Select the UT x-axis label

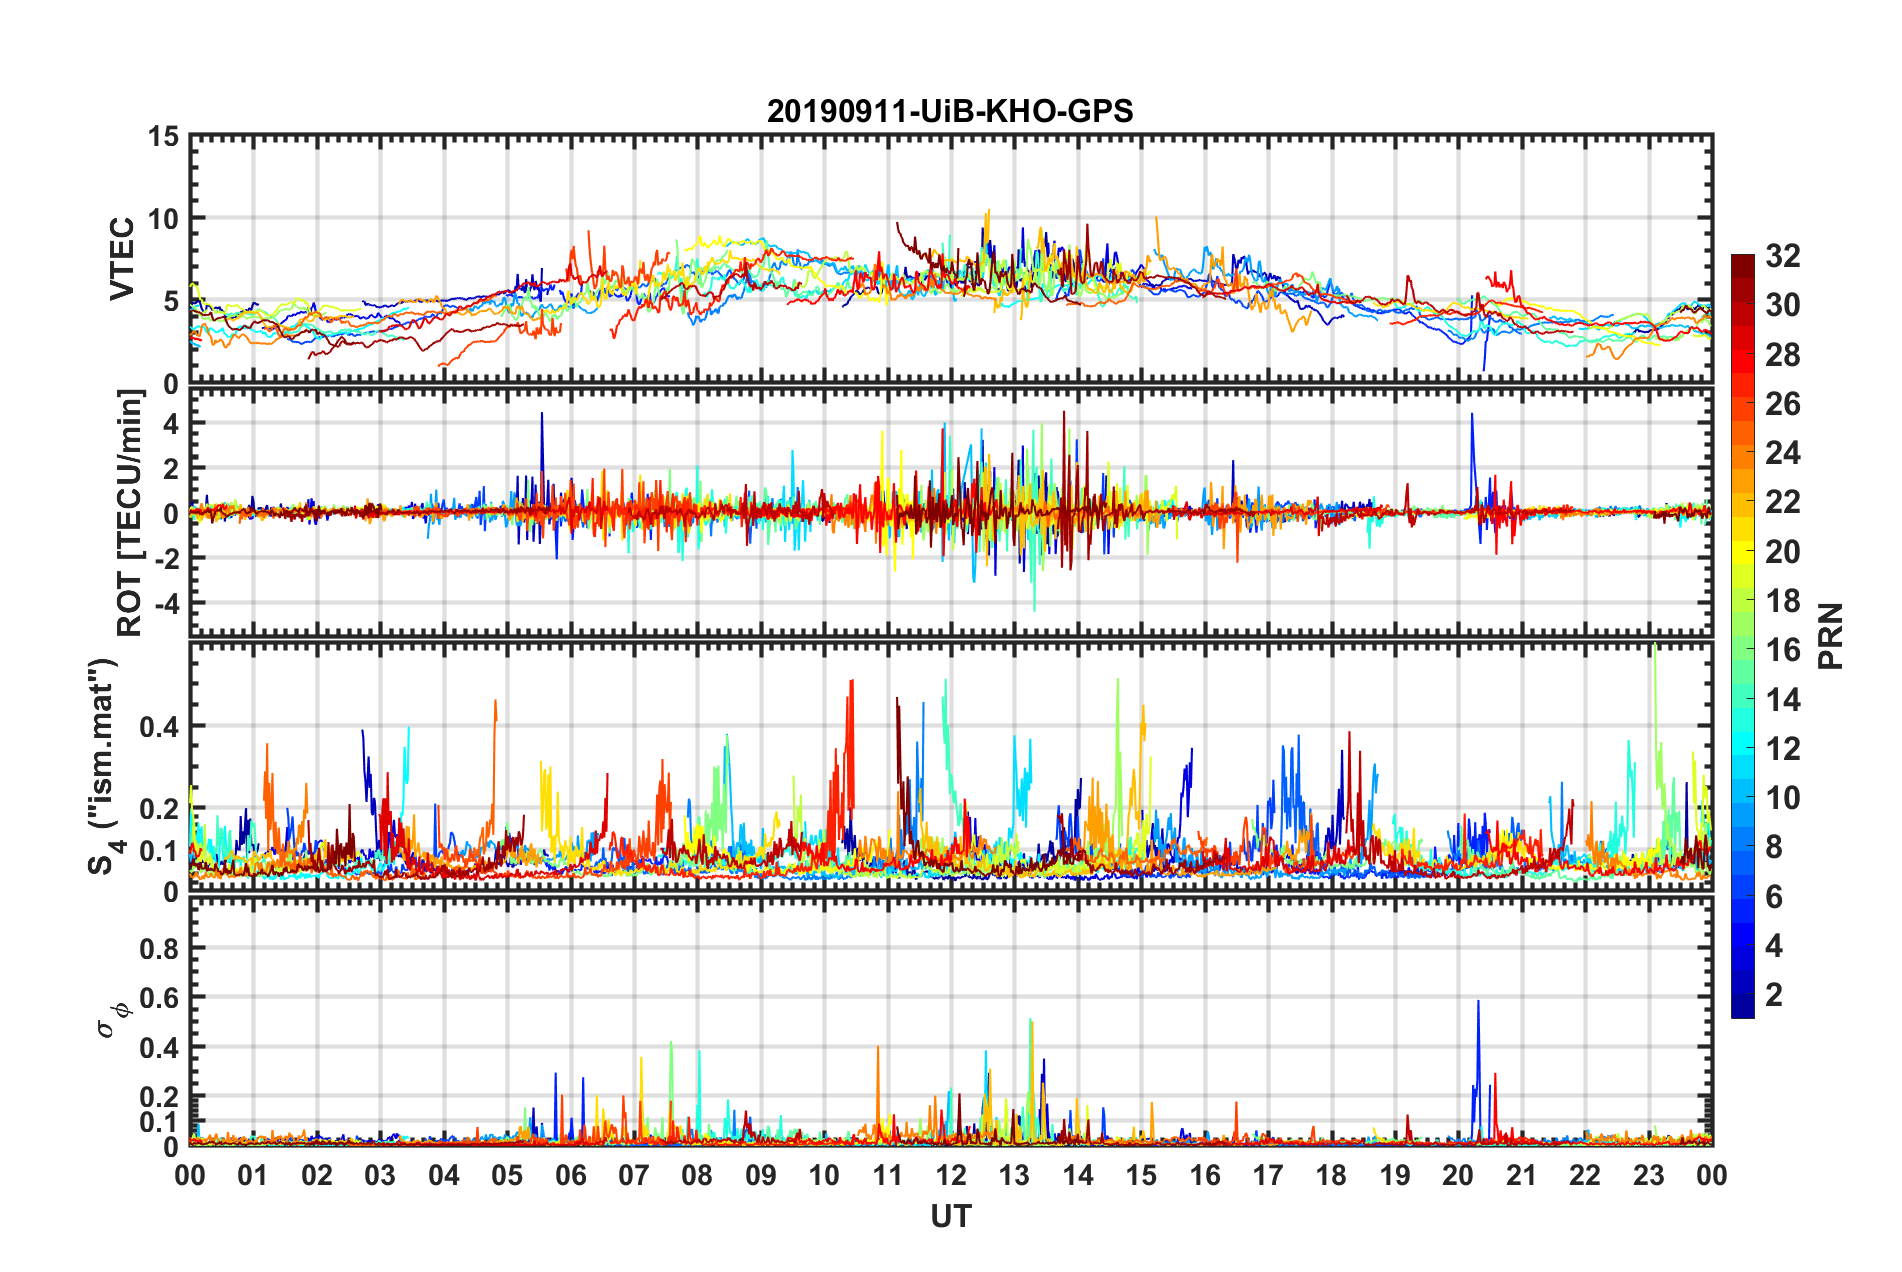tap(951, 1216)
